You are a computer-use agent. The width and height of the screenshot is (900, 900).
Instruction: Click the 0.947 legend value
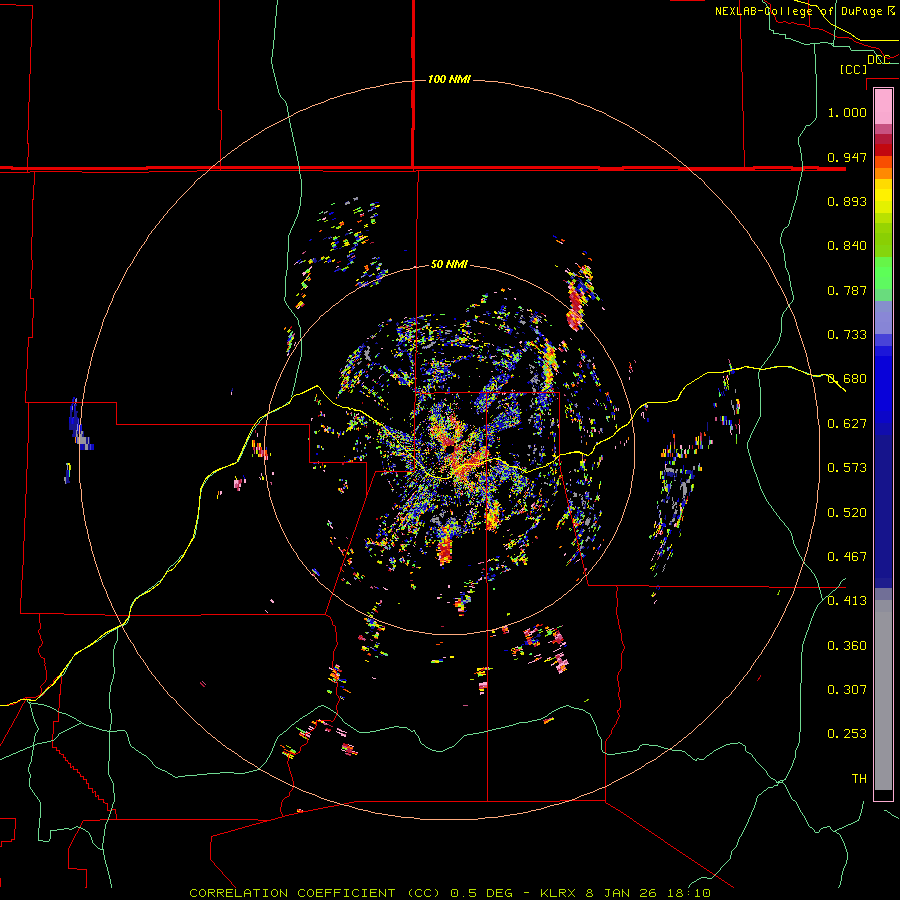847,157
